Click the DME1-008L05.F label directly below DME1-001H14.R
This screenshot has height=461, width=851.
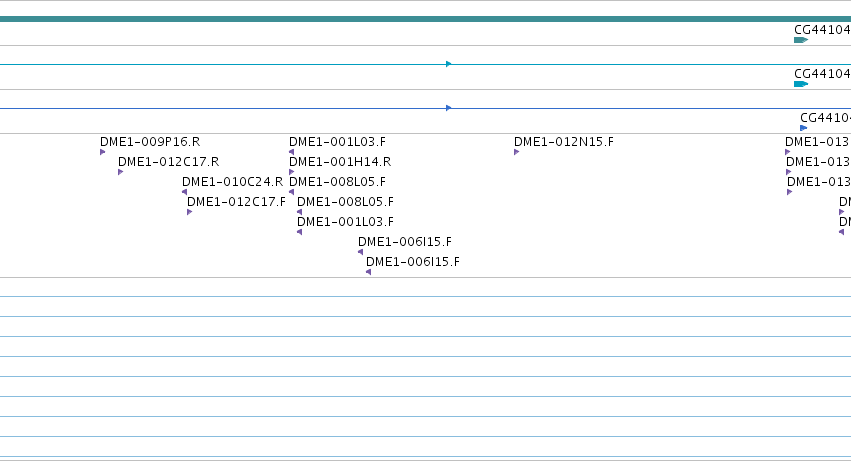tap(337, 182)
